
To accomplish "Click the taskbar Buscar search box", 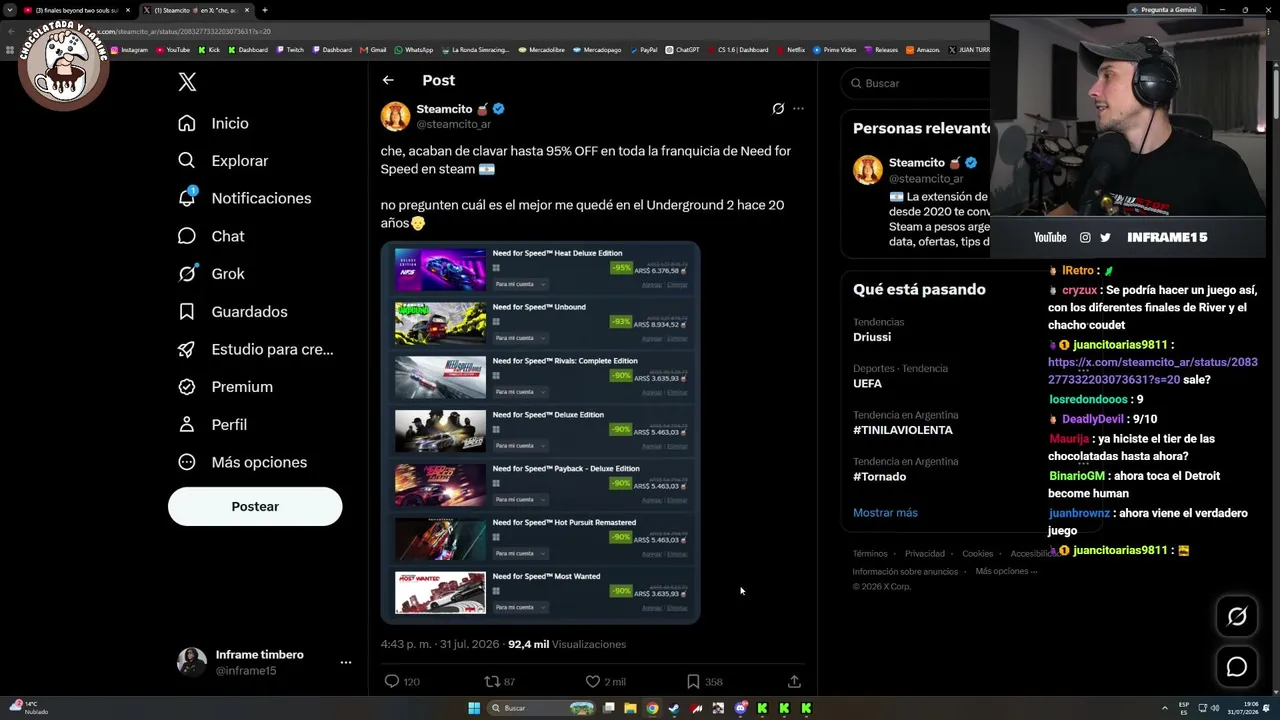I will tap(540, 708).
